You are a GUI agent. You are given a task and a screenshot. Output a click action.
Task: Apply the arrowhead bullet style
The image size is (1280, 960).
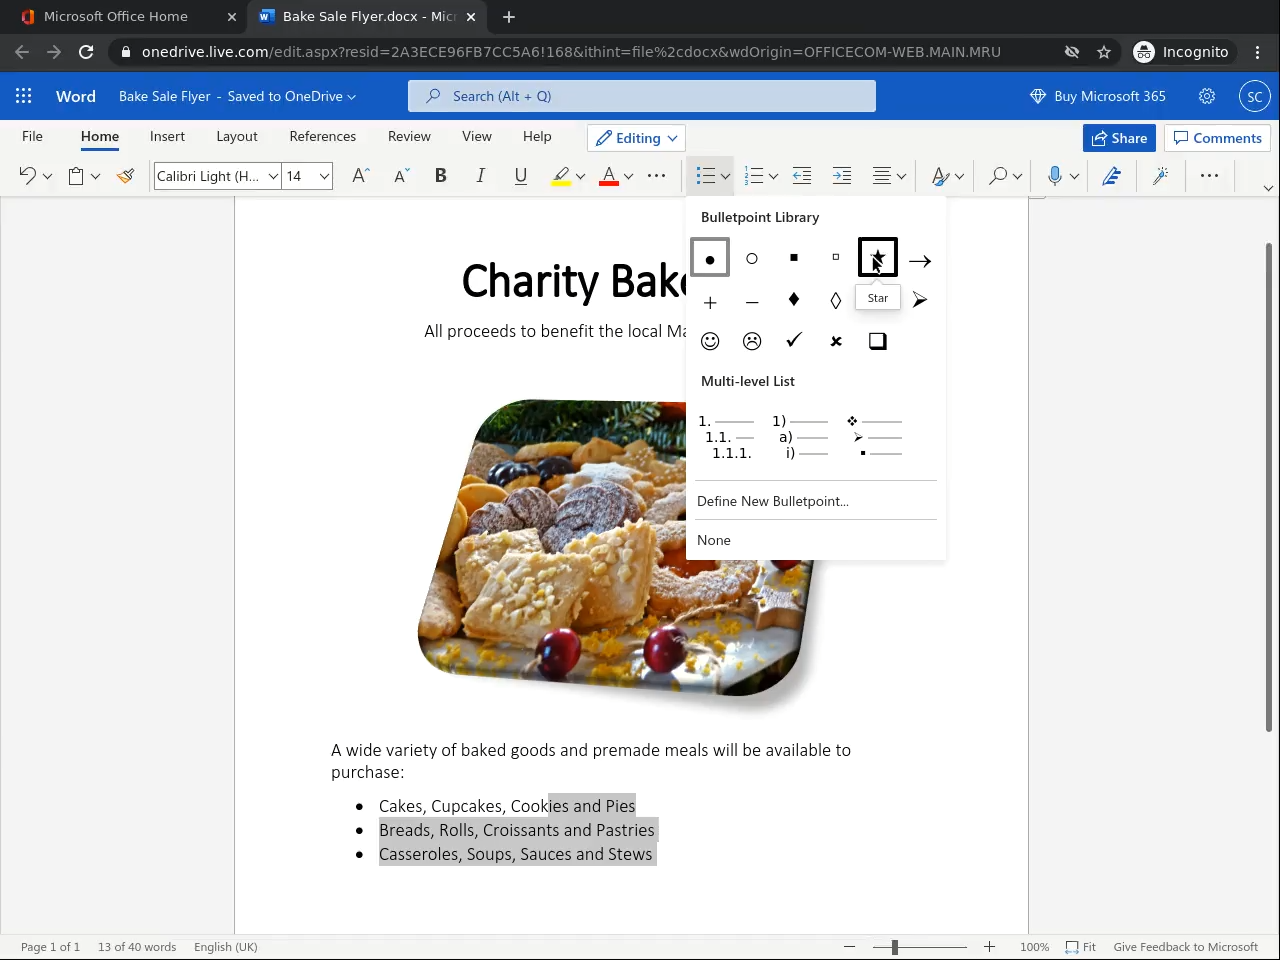(920, 300)
